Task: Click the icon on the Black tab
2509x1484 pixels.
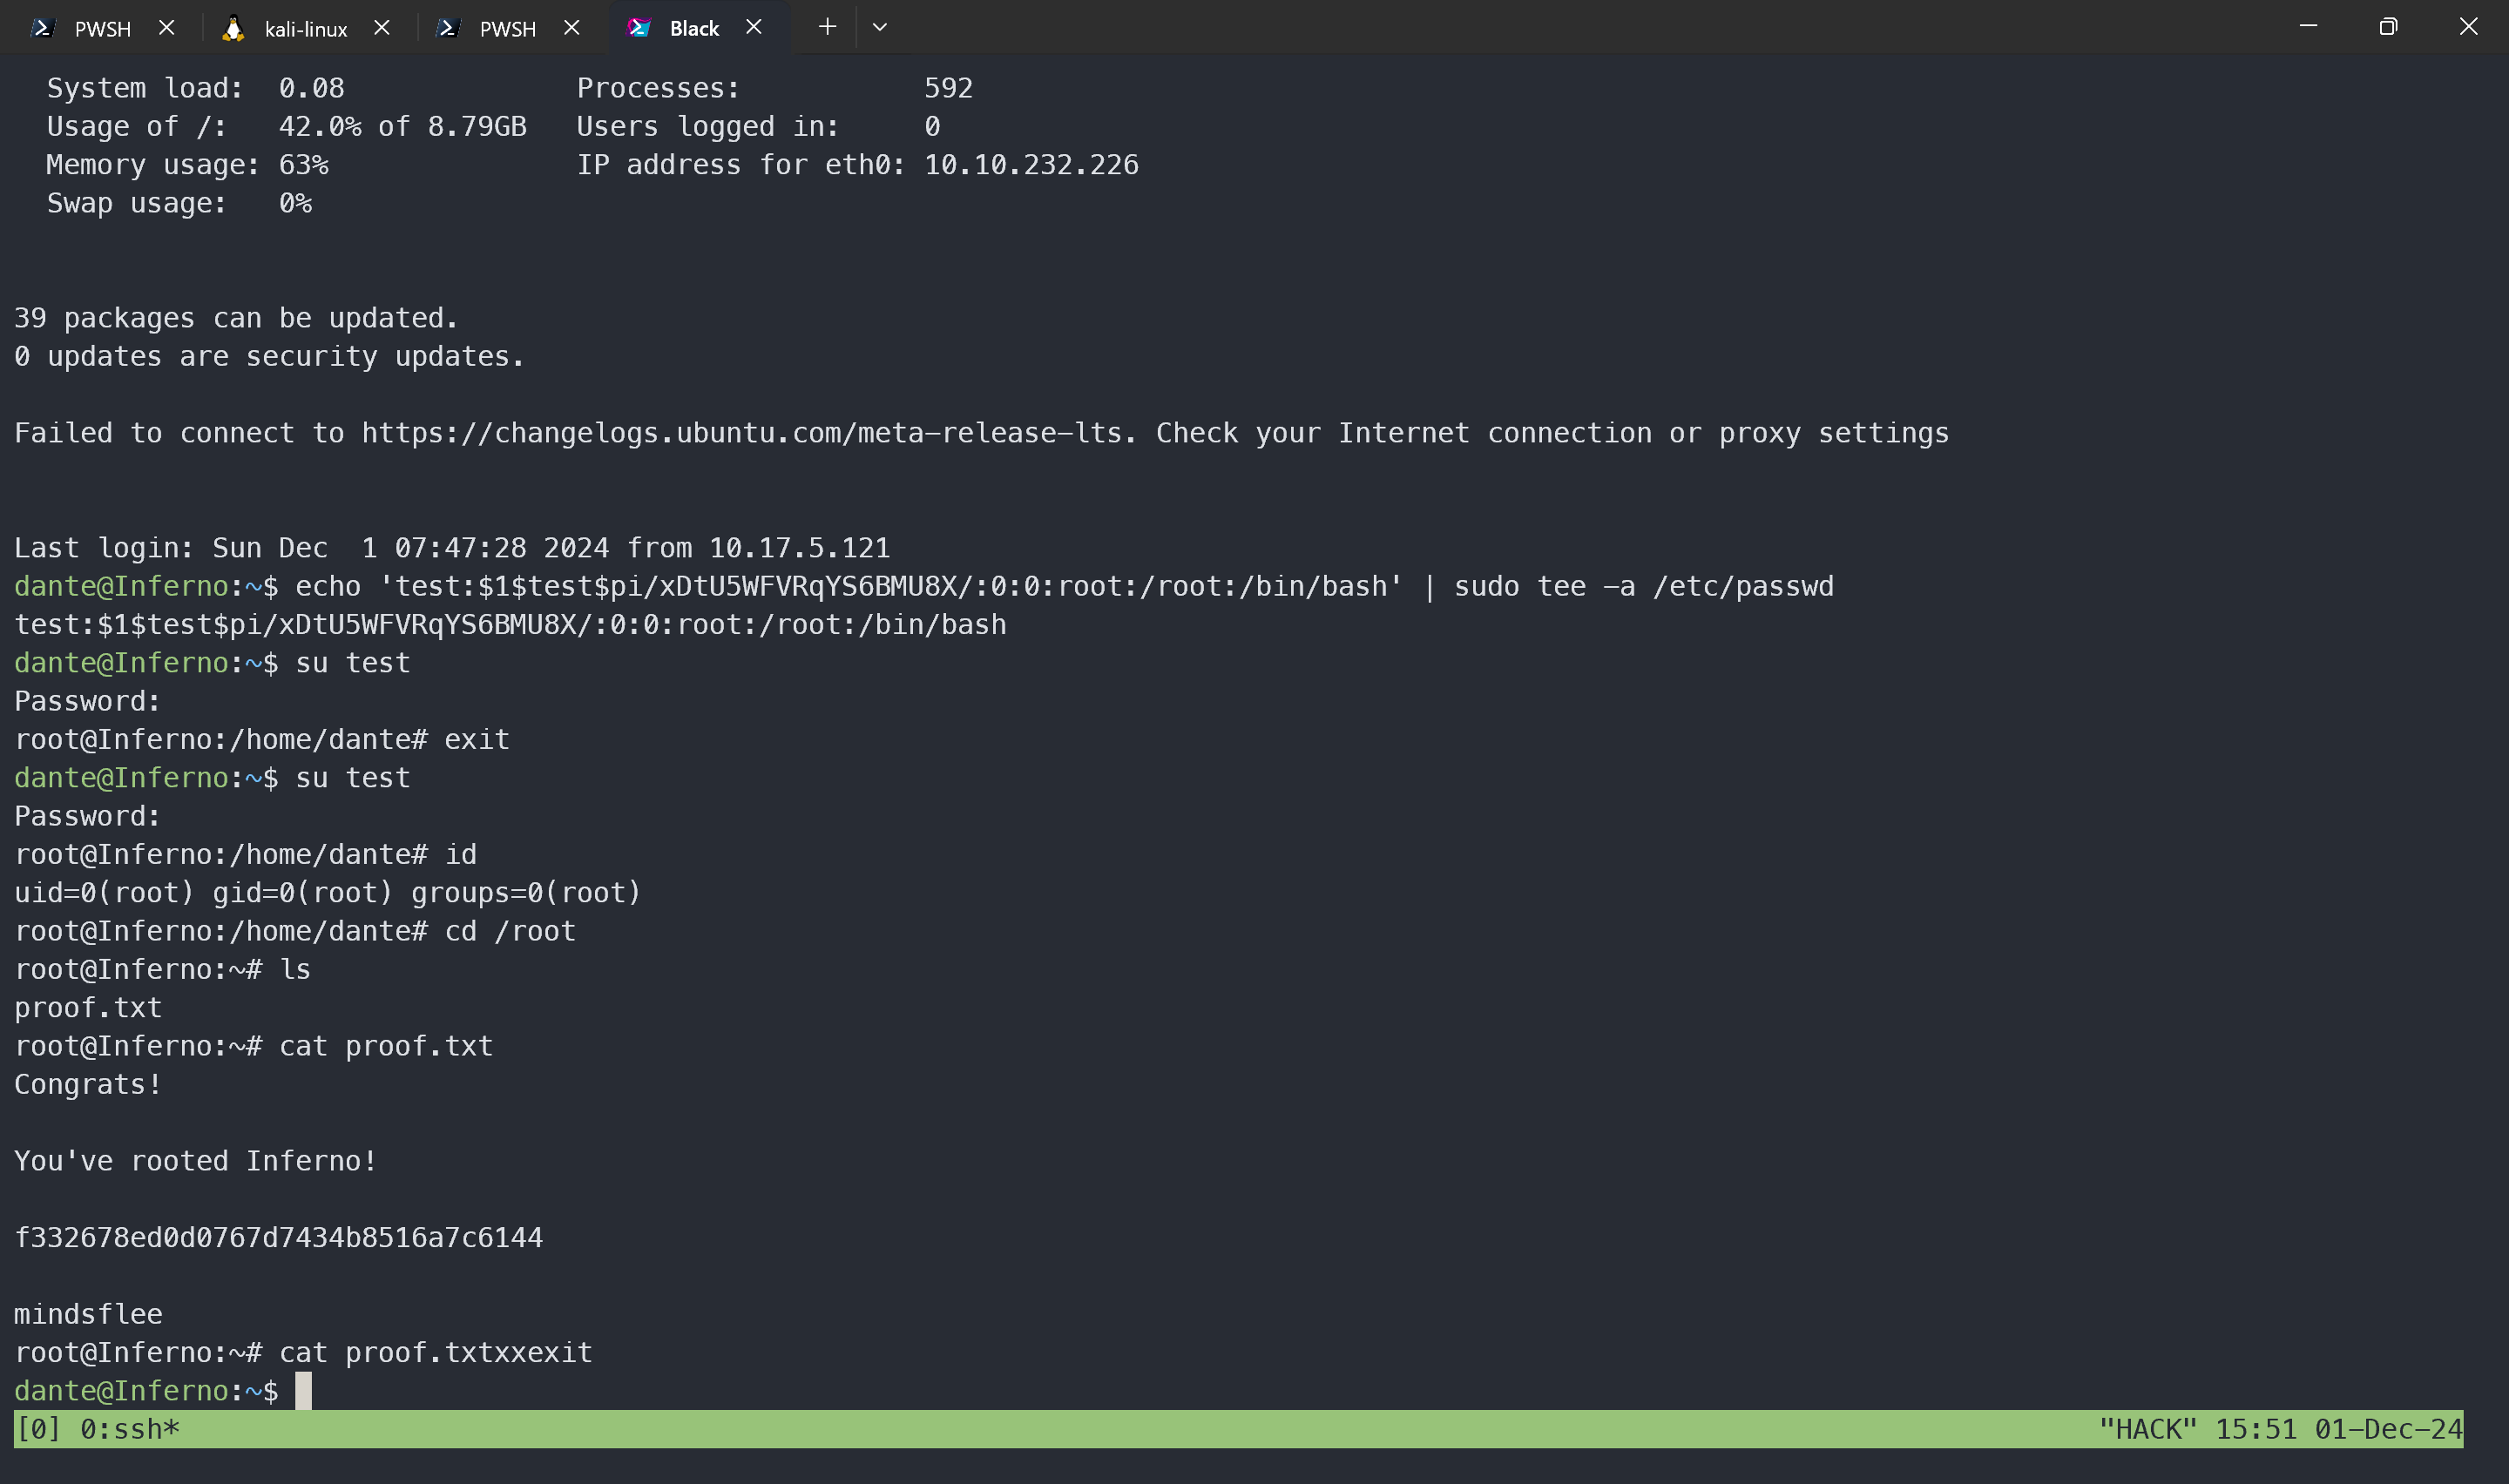Action: pos(639,28)
